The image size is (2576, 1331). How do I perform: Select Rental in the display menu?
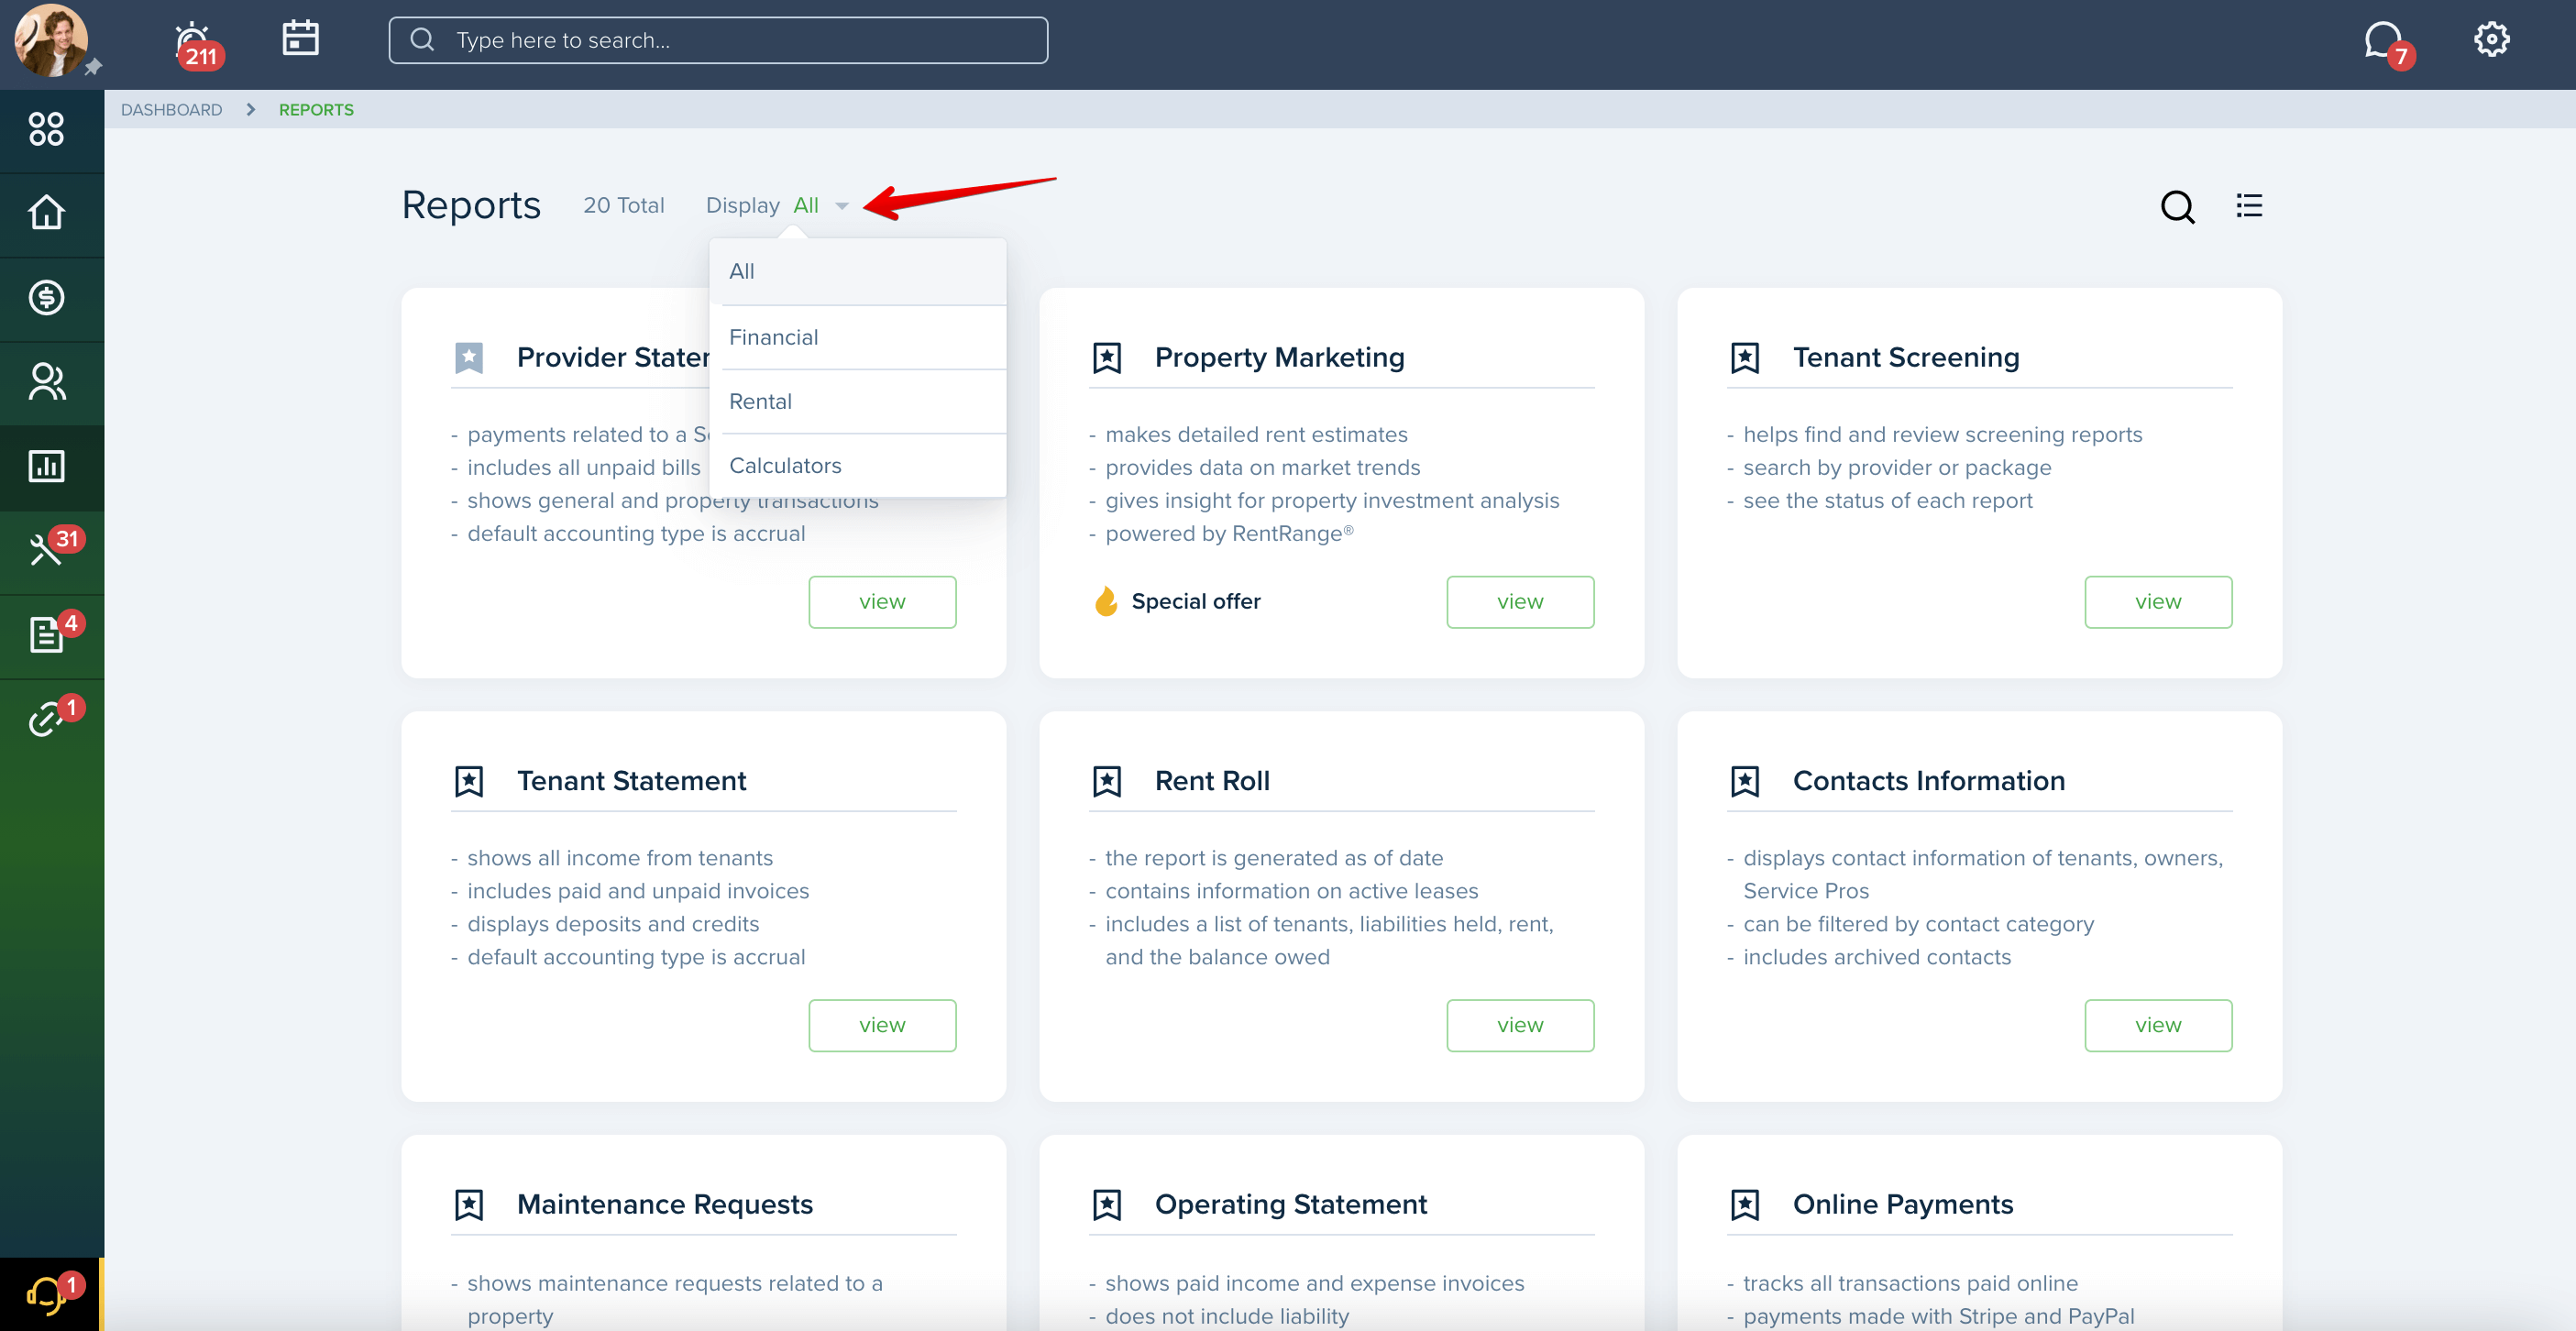[x=857, y=401]
